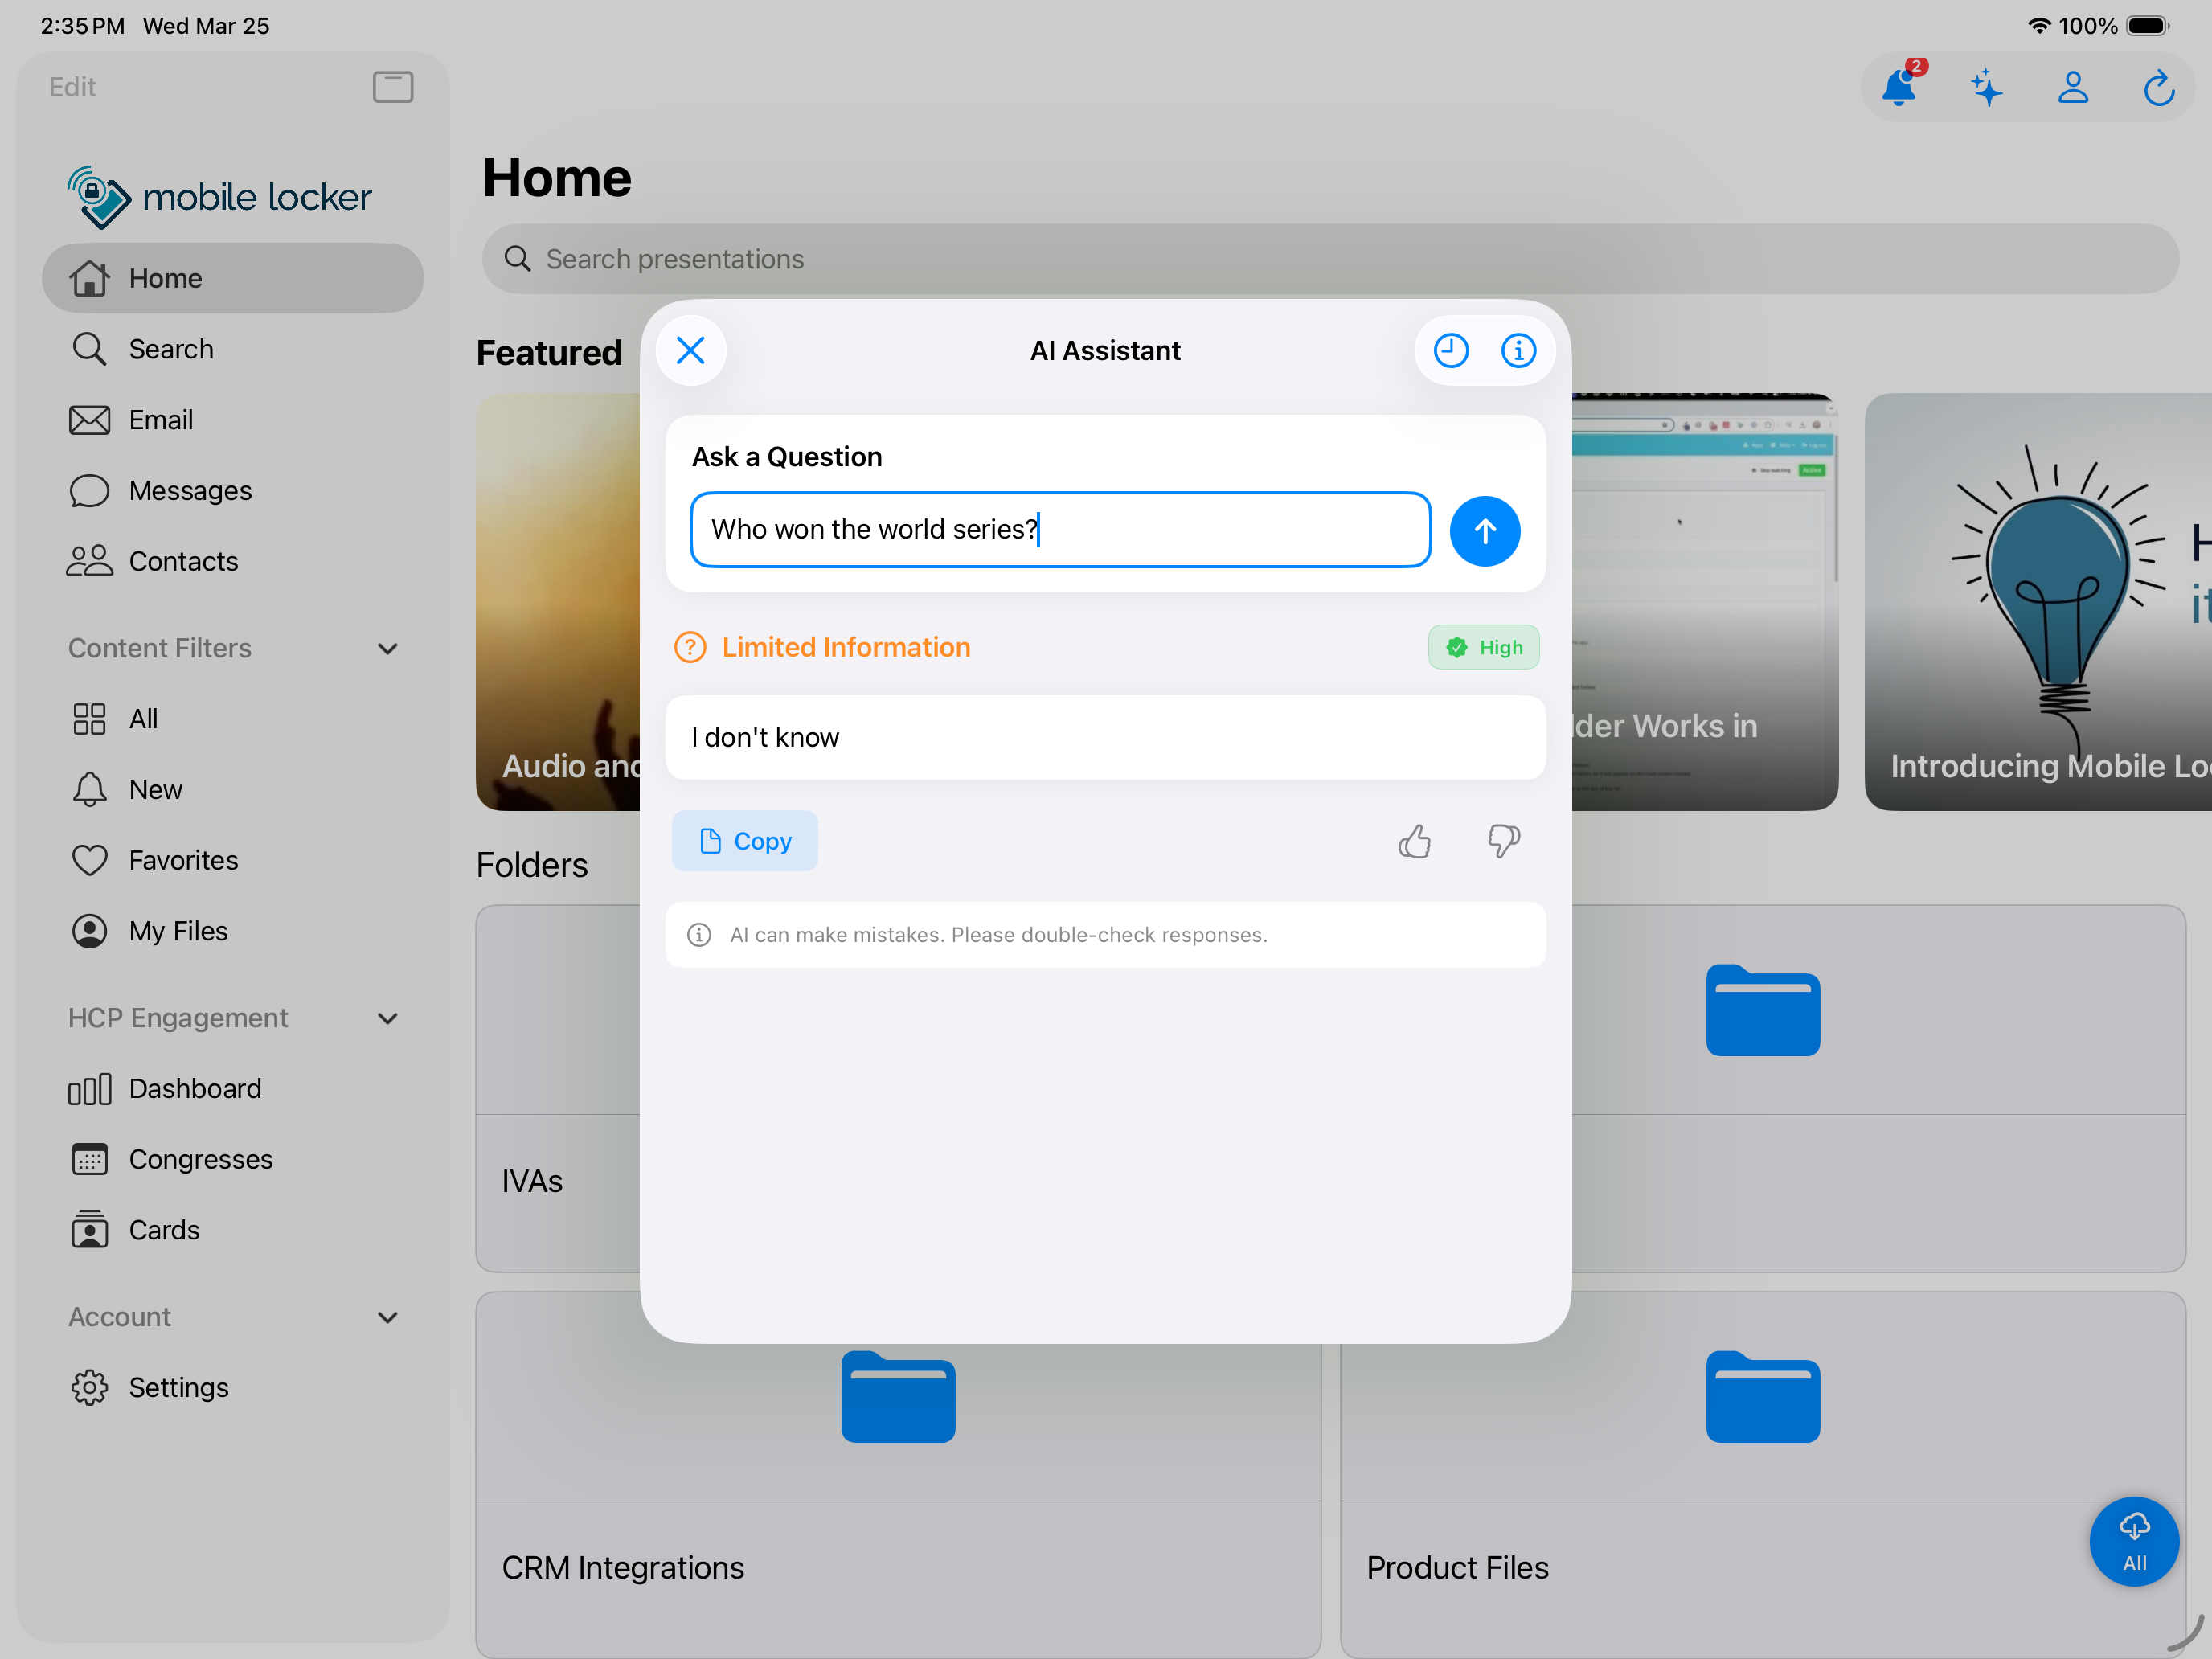Click the Ask a Question input field

coord(1060,530)
